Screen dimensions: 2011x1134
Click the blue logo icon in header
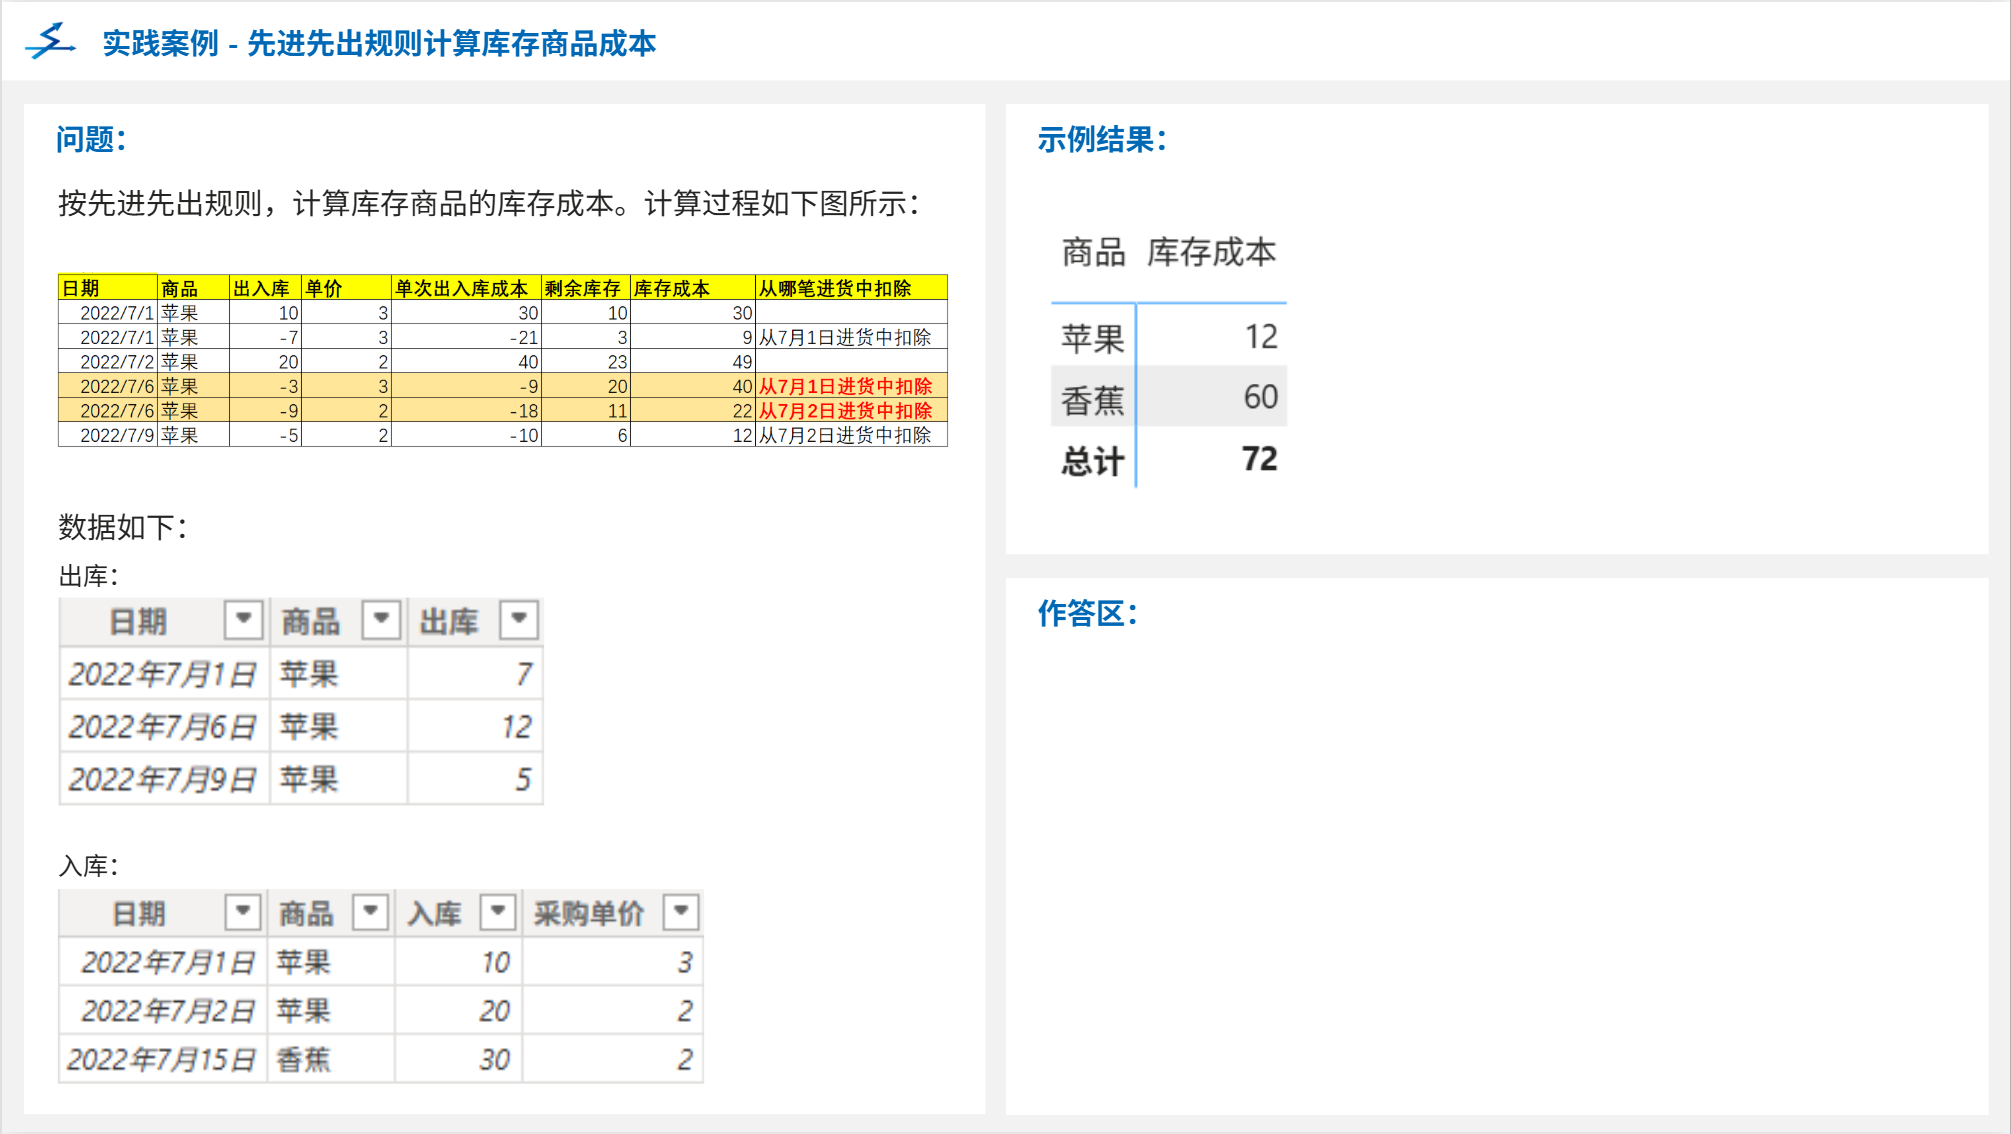[50, 42]
